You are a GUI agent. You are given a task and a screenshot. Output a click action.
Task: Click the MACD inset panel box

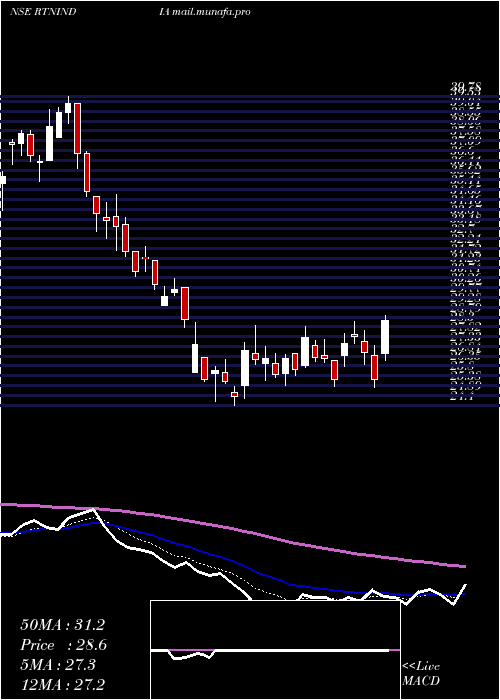pos(275,650)
